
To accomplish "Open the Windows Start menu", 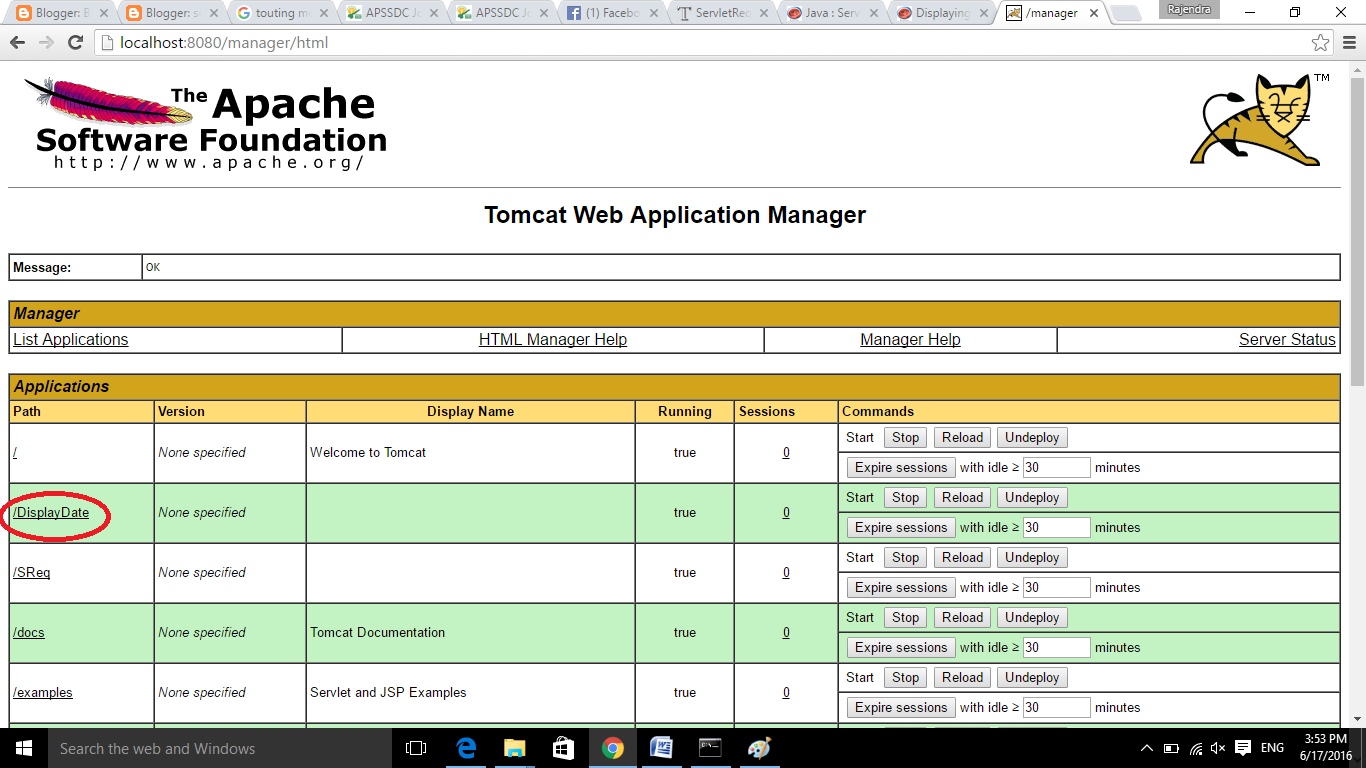I will click(23, 748).
